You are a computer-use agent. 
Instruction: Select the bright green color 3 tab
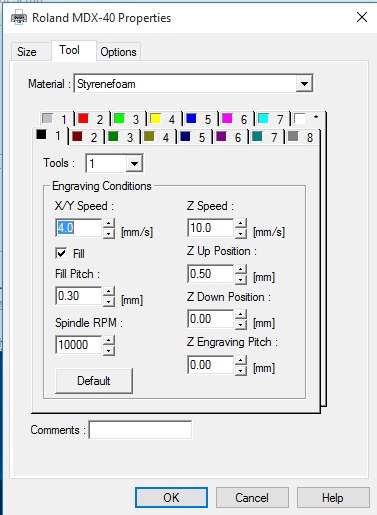[x=127, y=119]
